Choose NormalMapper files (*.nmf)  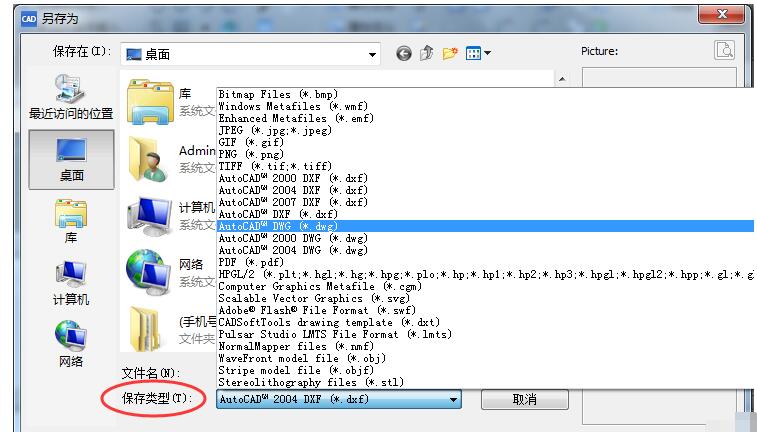point(485,346)
